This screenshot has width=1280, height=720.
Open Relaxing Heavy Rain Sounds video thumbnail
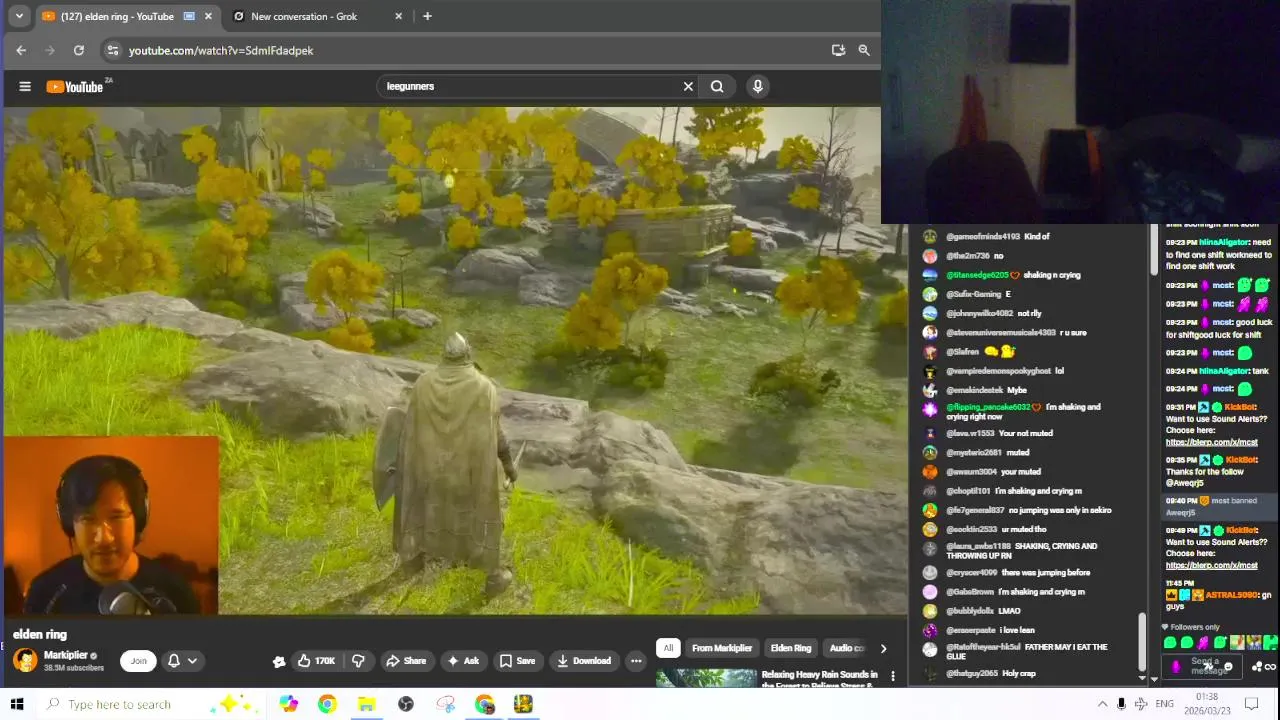pyautogui.click(x=706, y=678)
